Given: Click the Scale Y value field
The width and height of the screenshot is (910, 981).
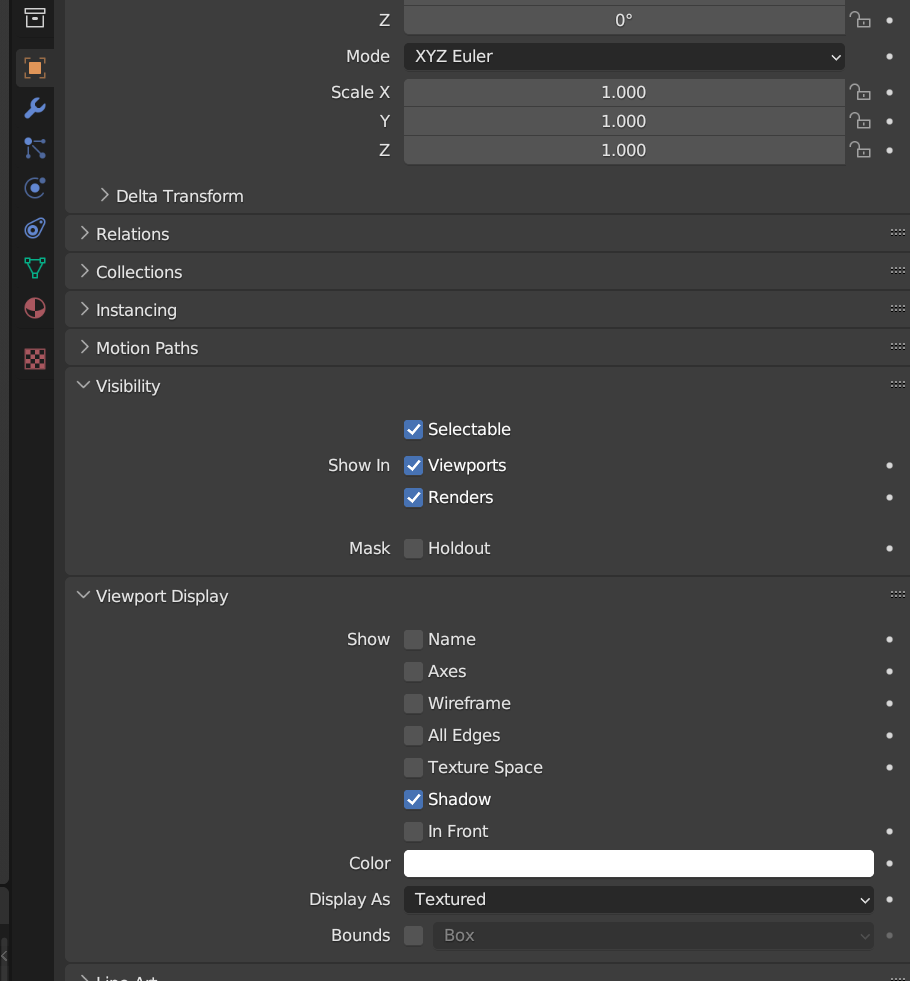Looking at the screenshot, I should [x=624, y=121].
